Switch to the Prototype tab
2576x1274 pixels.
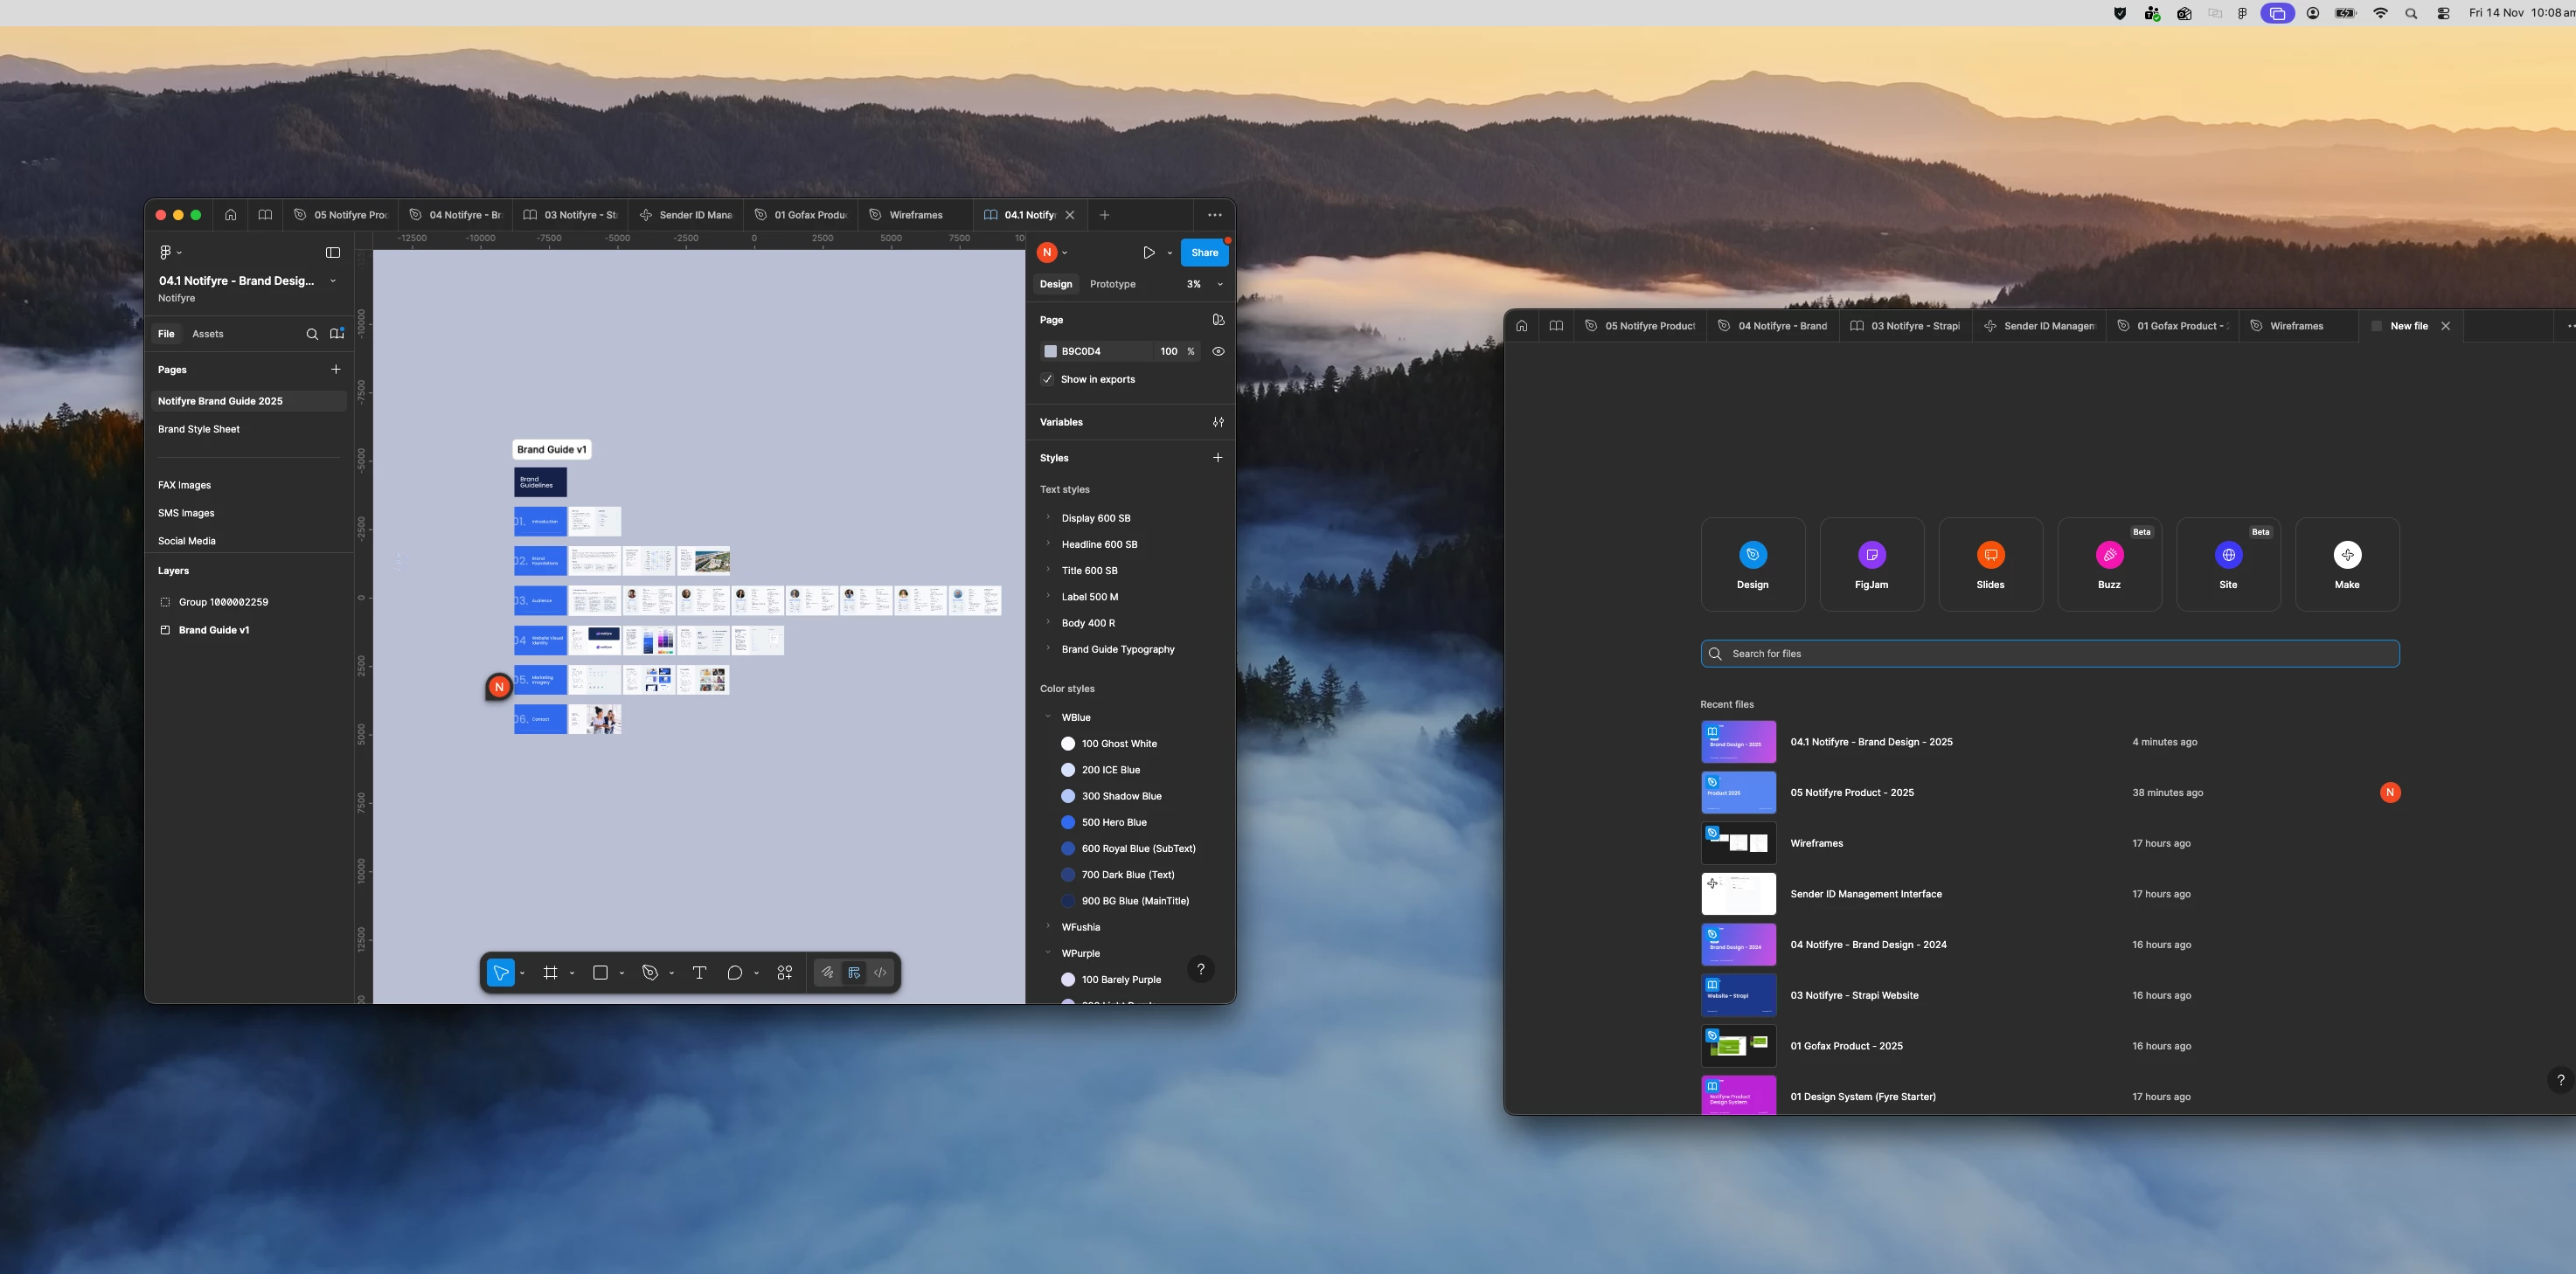pyautogui.click(x=1112, y=284)
